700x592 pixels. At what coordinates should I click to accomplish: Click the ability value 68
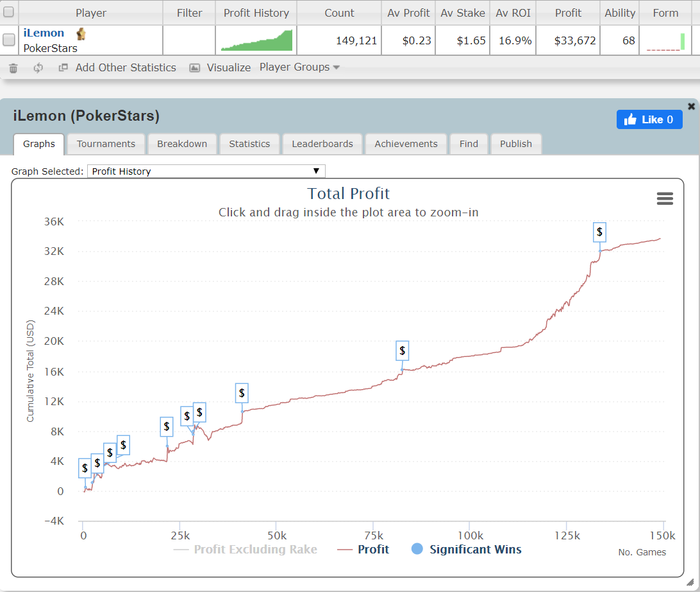629,41
